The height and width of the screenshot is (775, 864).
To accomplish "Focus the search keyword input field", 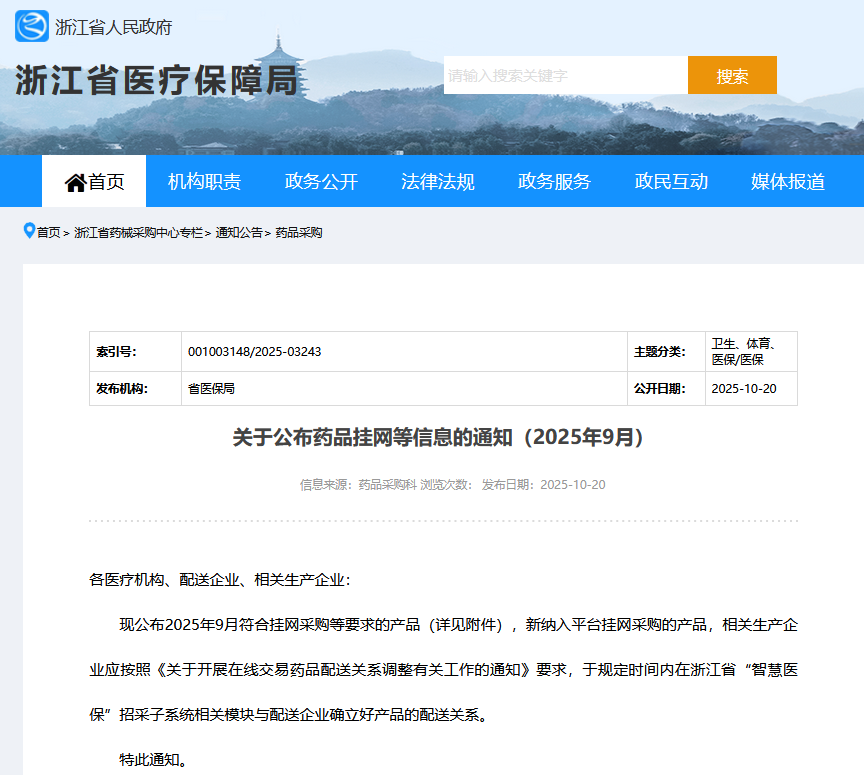I will 565,75.
